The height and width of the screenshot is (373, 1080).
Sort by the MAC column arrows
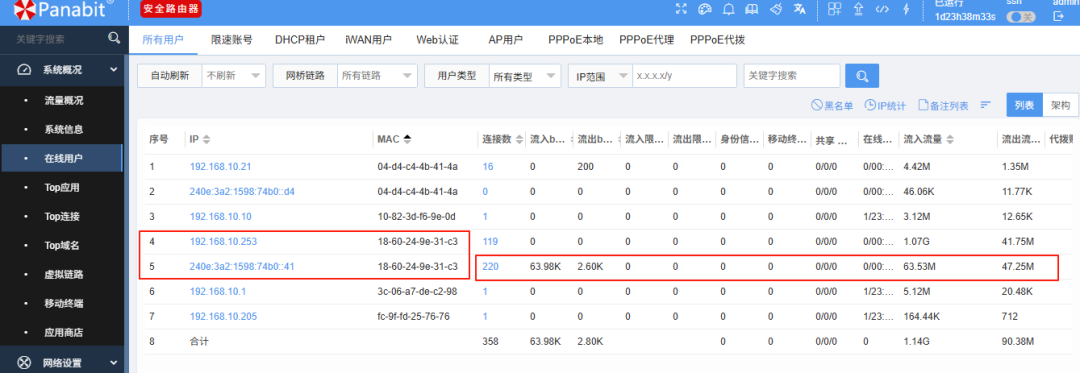click(407, 139)
